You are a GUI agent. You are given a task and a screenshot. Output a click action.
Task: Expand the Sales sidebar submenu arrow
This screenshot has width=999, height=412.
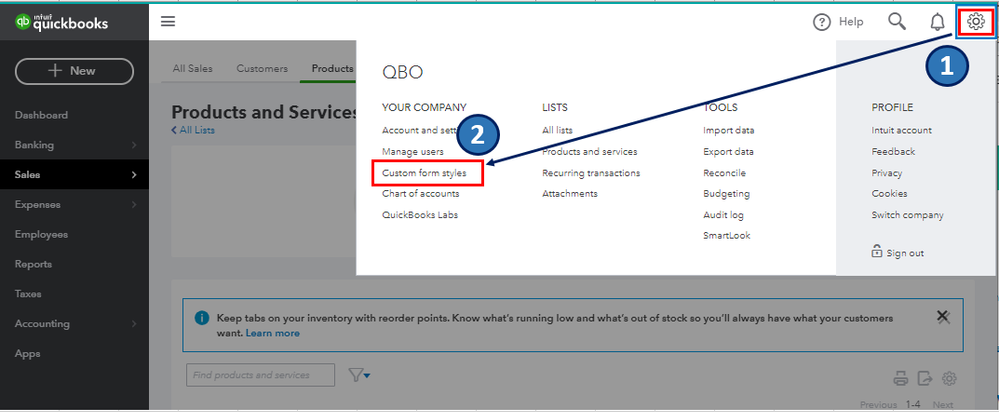click(x=134, y=174)
